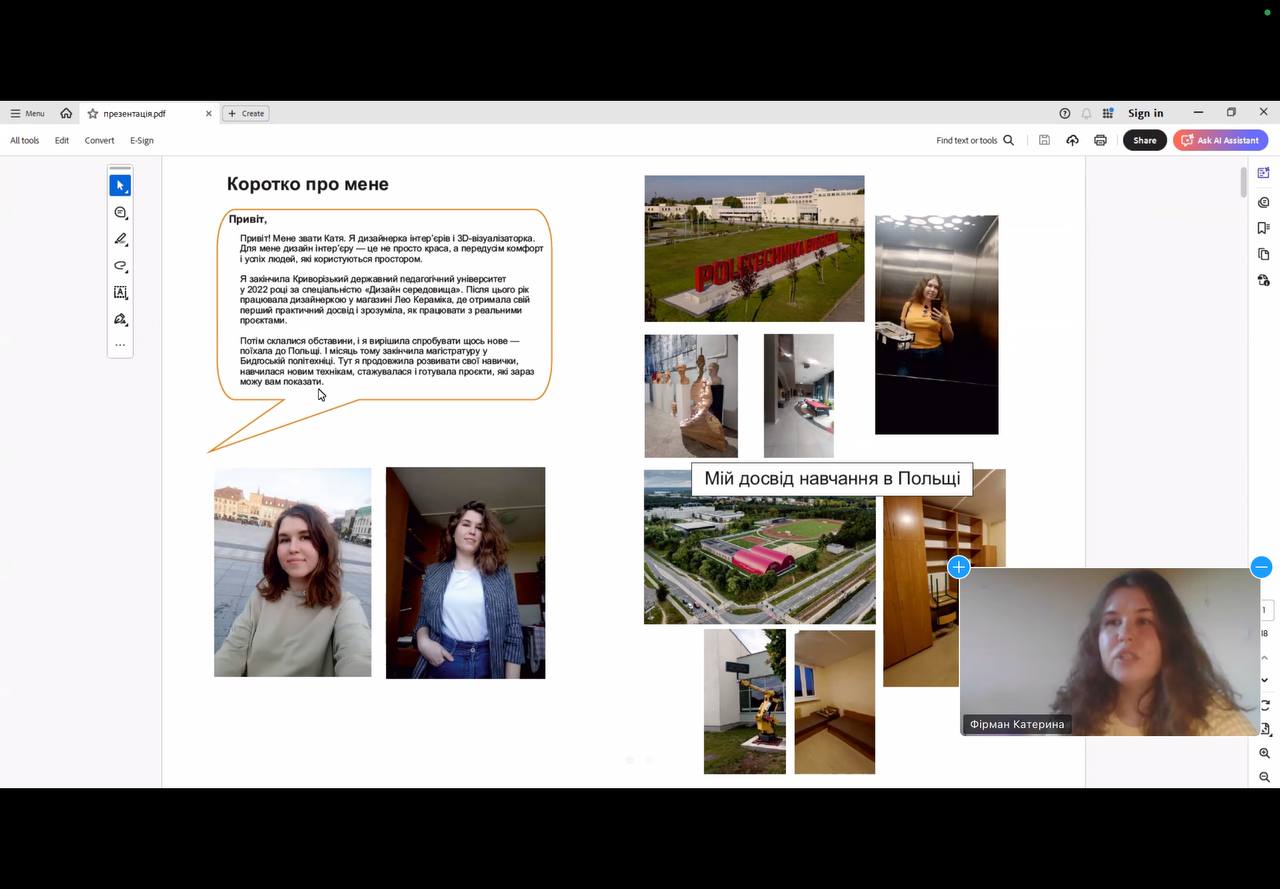Go to next page with down chevron
Viewport: 1280px width, 889px height.
1264,680
